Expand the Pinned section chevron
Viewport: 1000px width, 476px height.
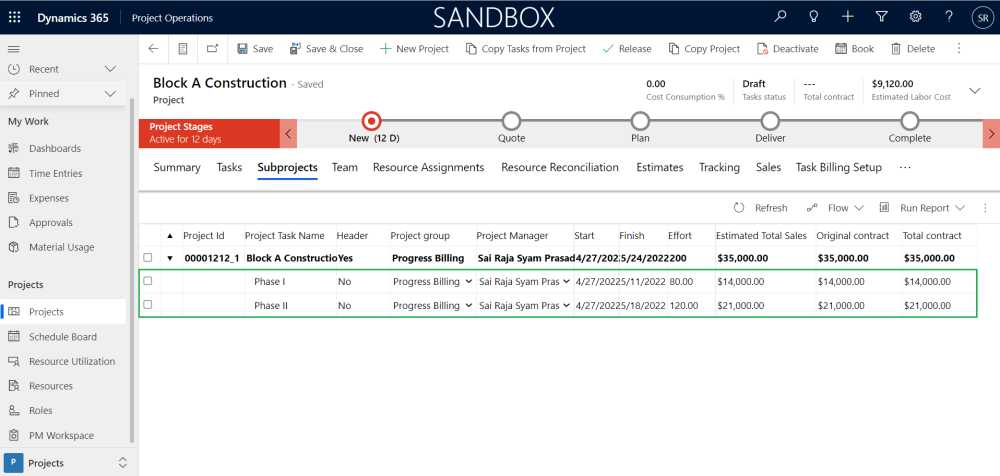pyautogui.click(x=110, y=94)
